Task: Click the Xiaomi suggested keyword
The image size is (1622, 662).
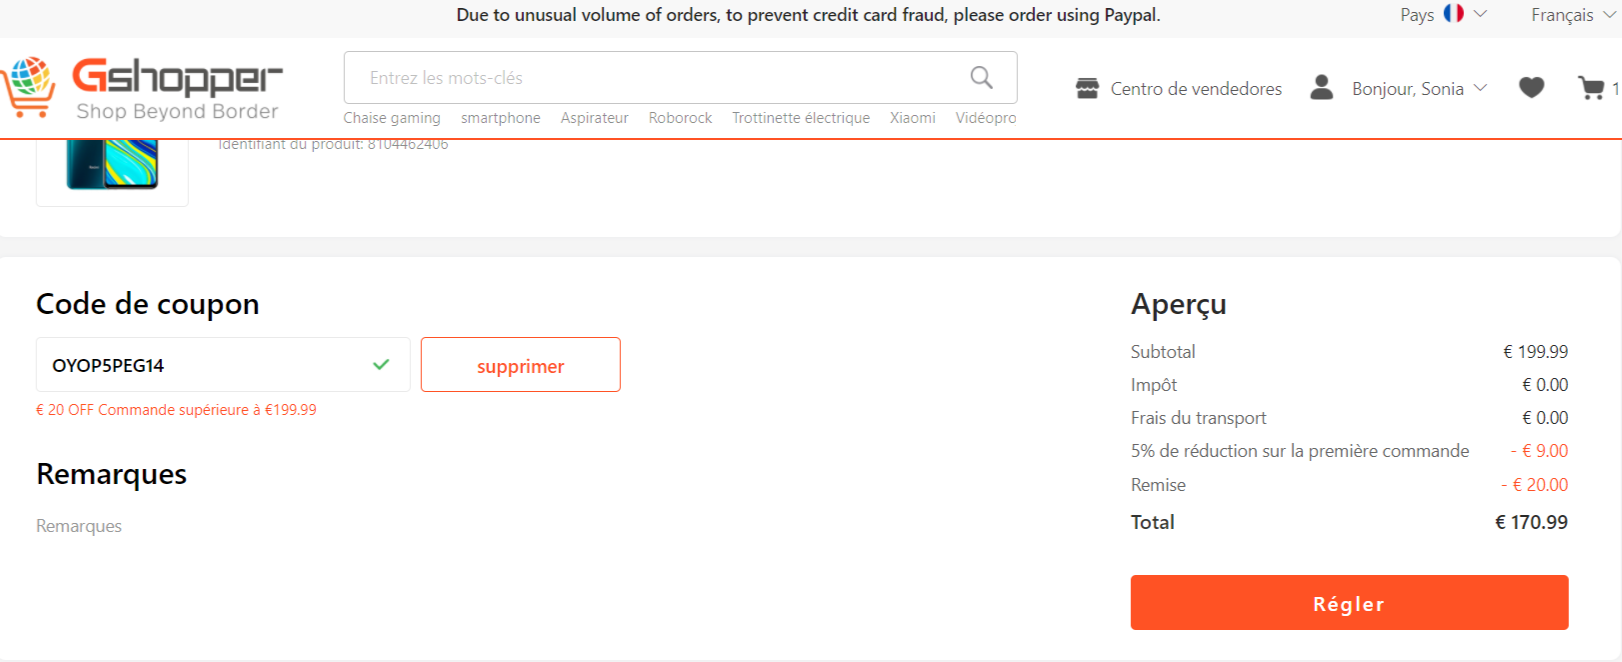Action: coord(912,118)
